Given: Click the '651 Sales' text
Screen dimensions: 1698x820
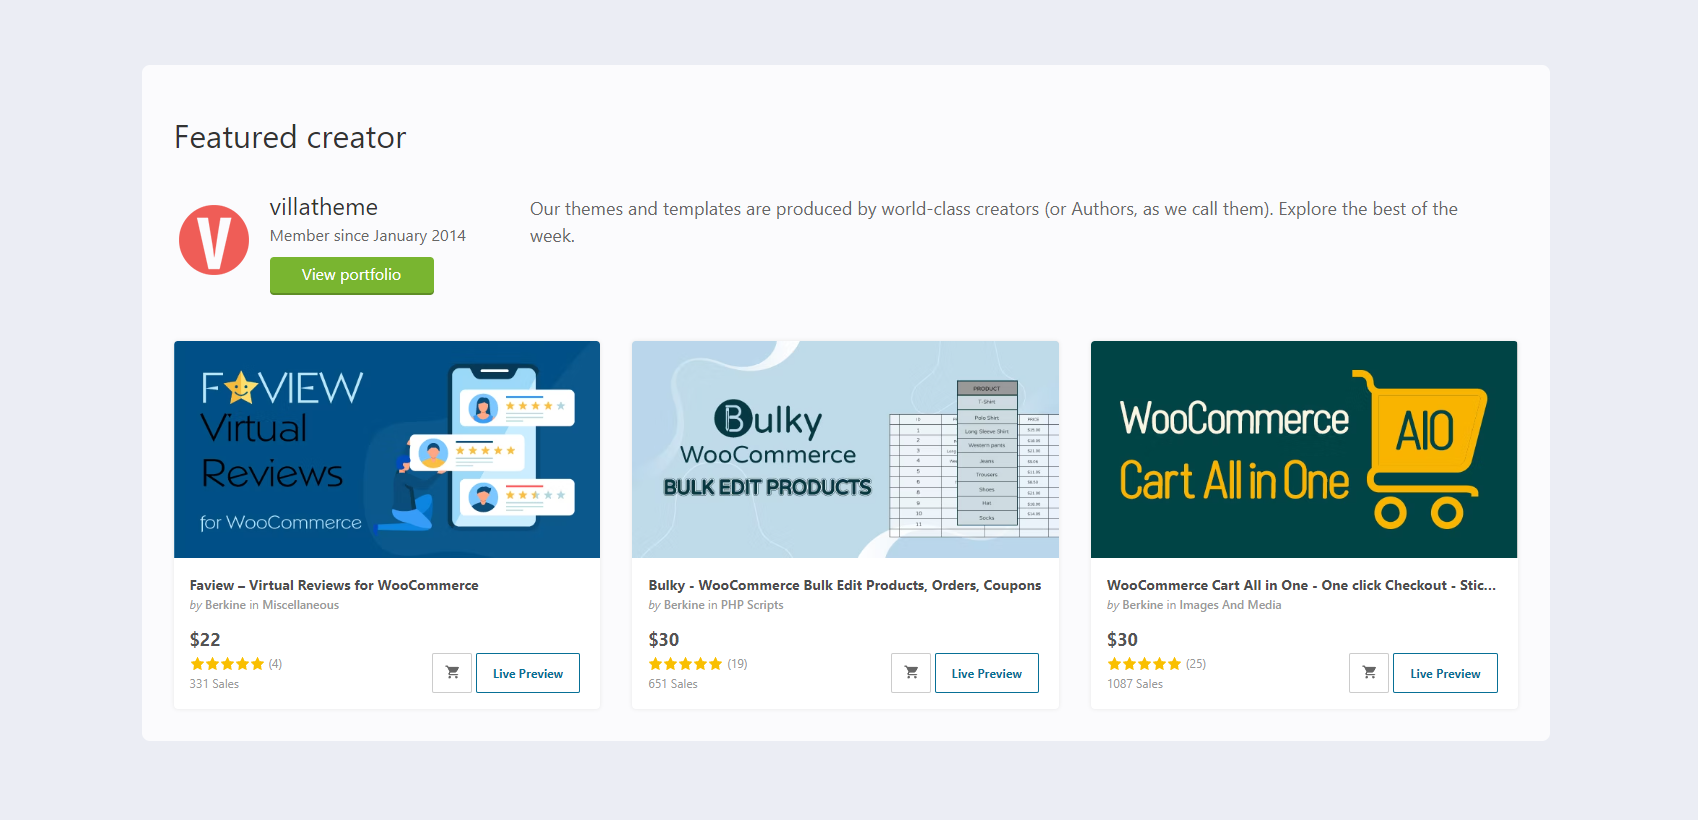Looking at the screenshot, I should tap(673, 684).
